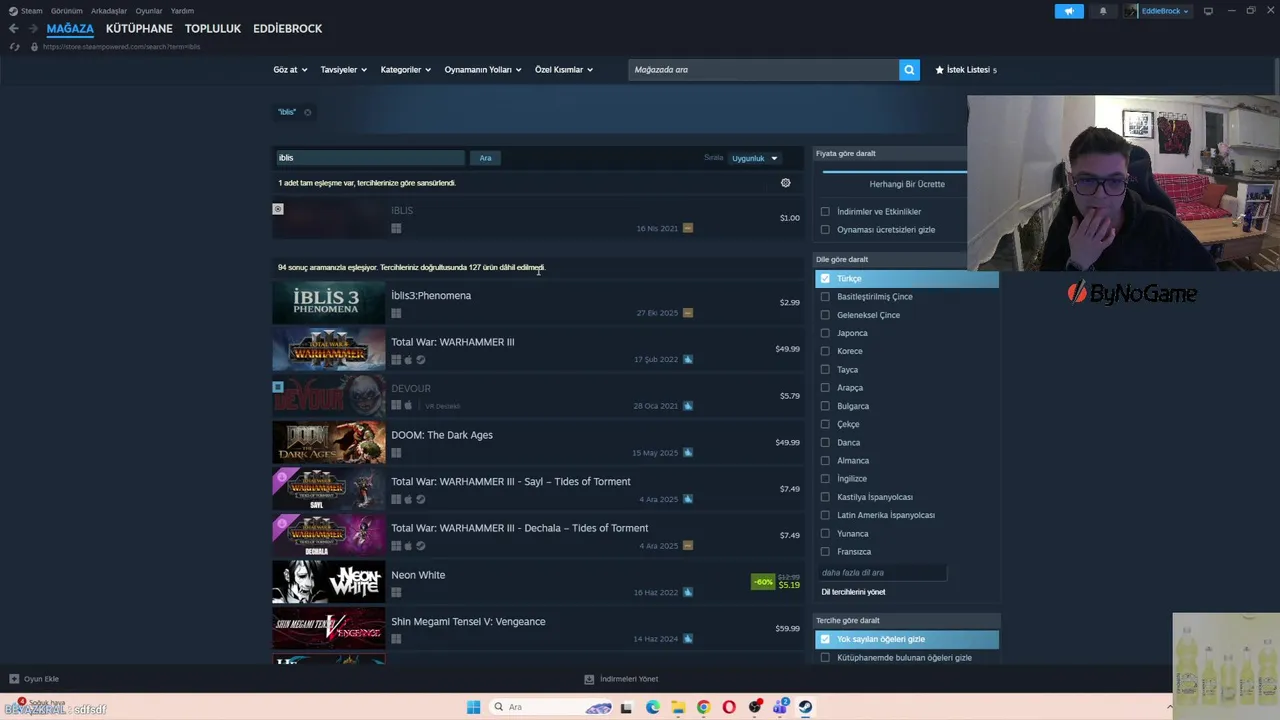Click the store search magnifier button
The image size is (1280, 720).
(x=909, y=70)
